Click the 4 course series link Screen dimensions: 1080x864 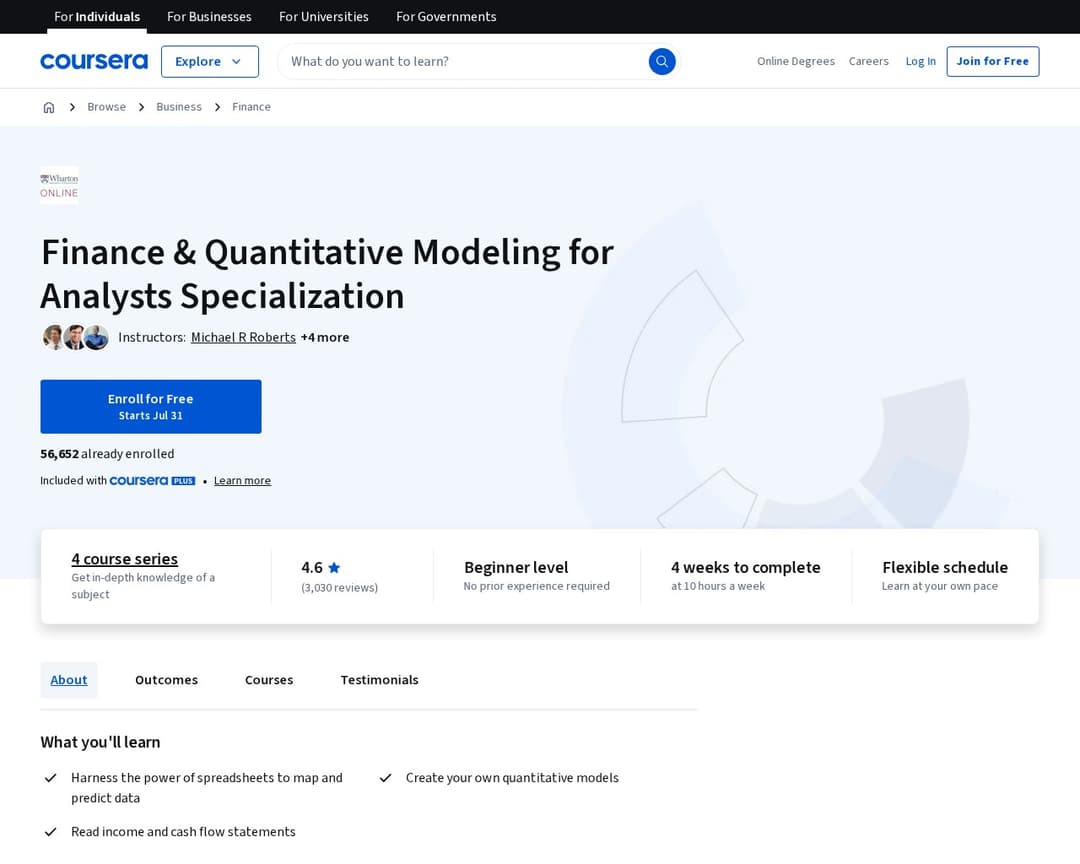point(124,558)
